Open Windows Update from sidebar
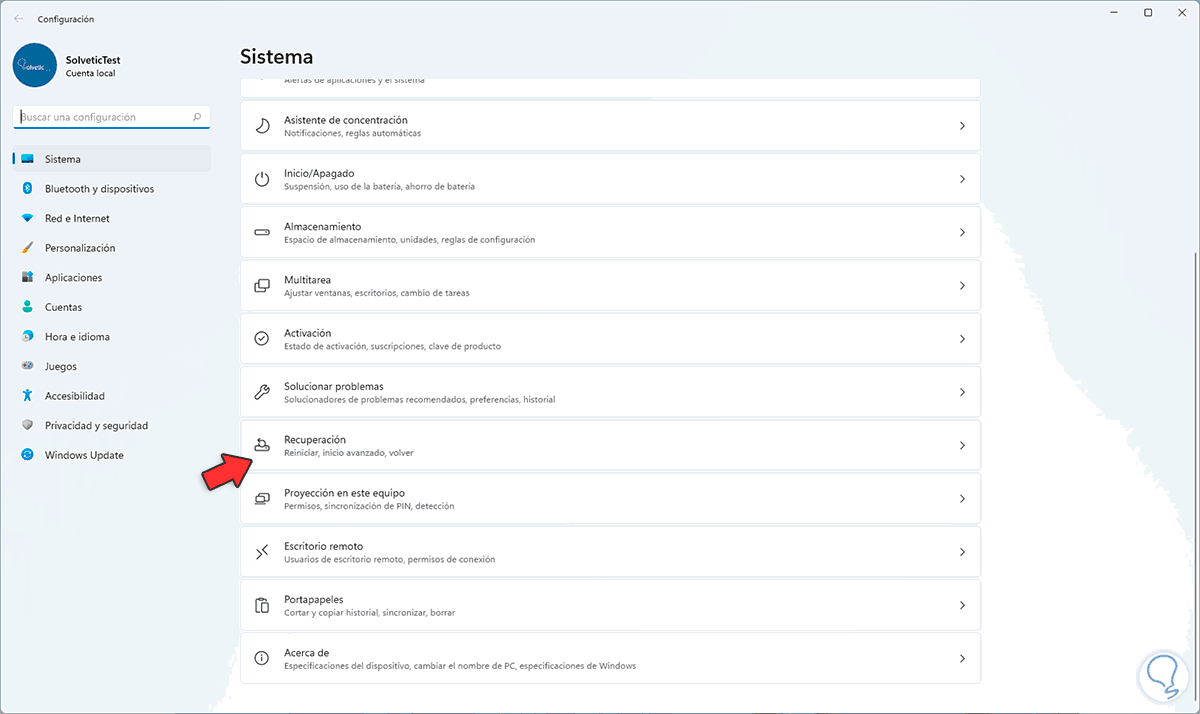 click(84, 455)
